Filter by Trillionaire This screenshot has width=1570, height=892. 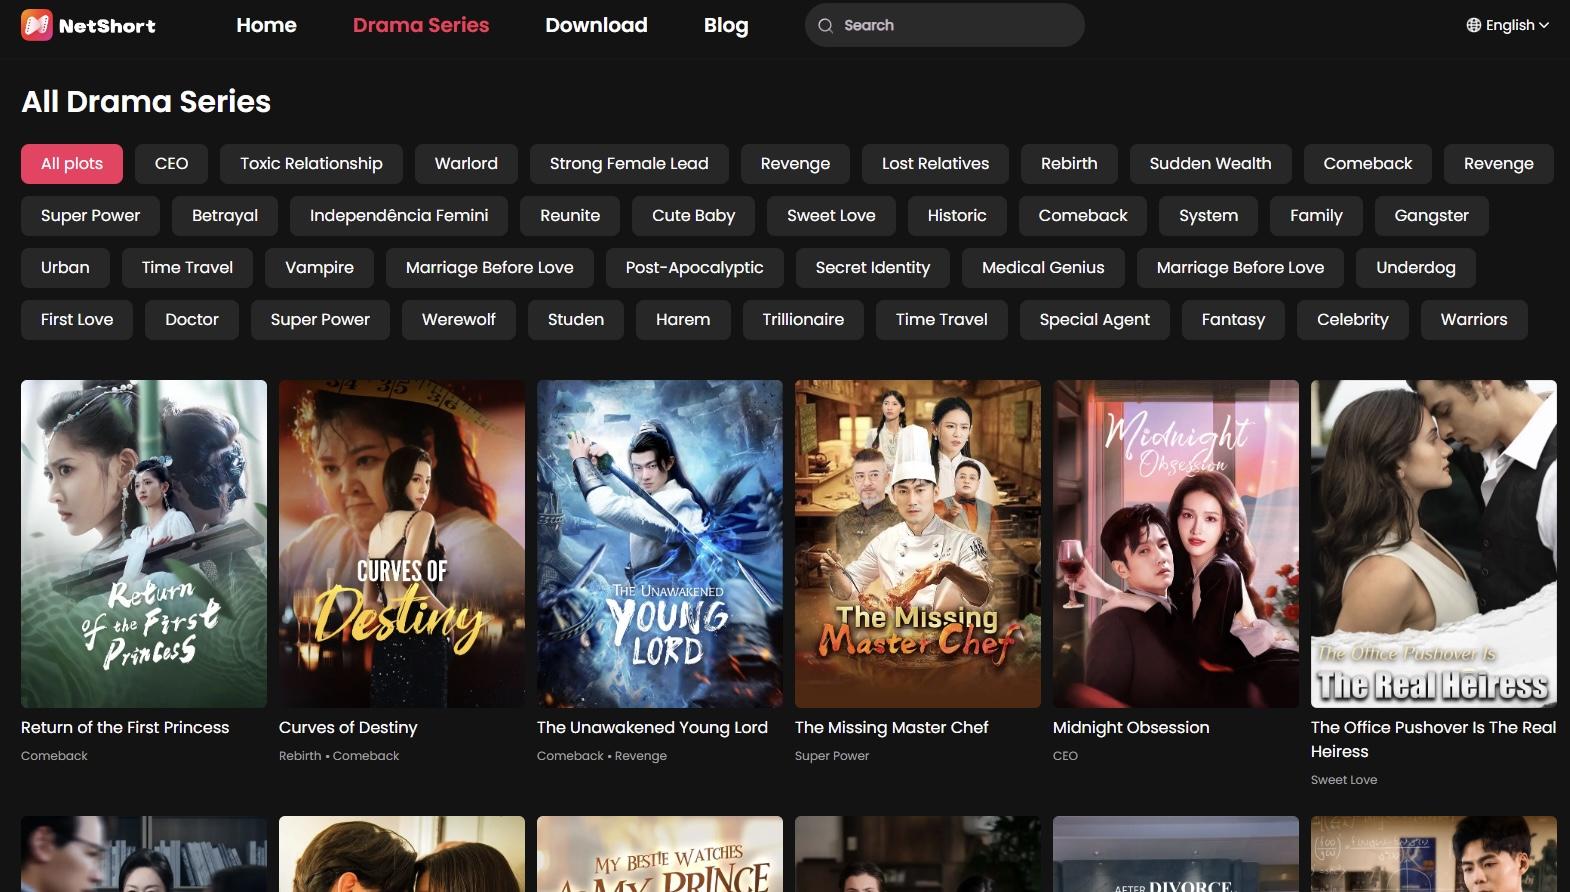click(x=803, y=320)
